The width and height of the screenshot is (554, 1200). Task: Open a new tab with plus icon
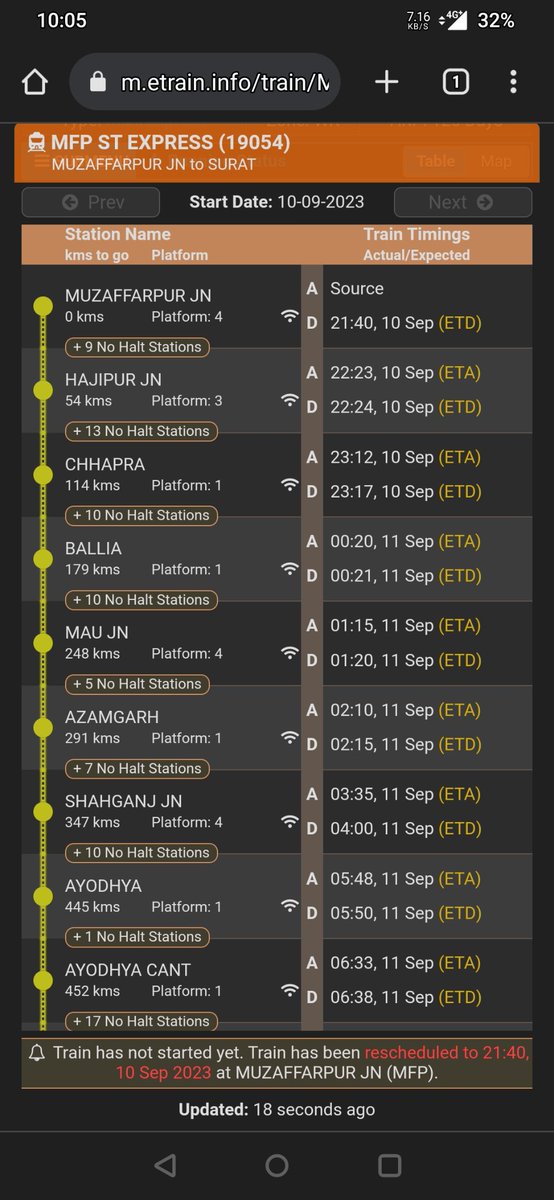pyautogui.click(x=386, y=82)
